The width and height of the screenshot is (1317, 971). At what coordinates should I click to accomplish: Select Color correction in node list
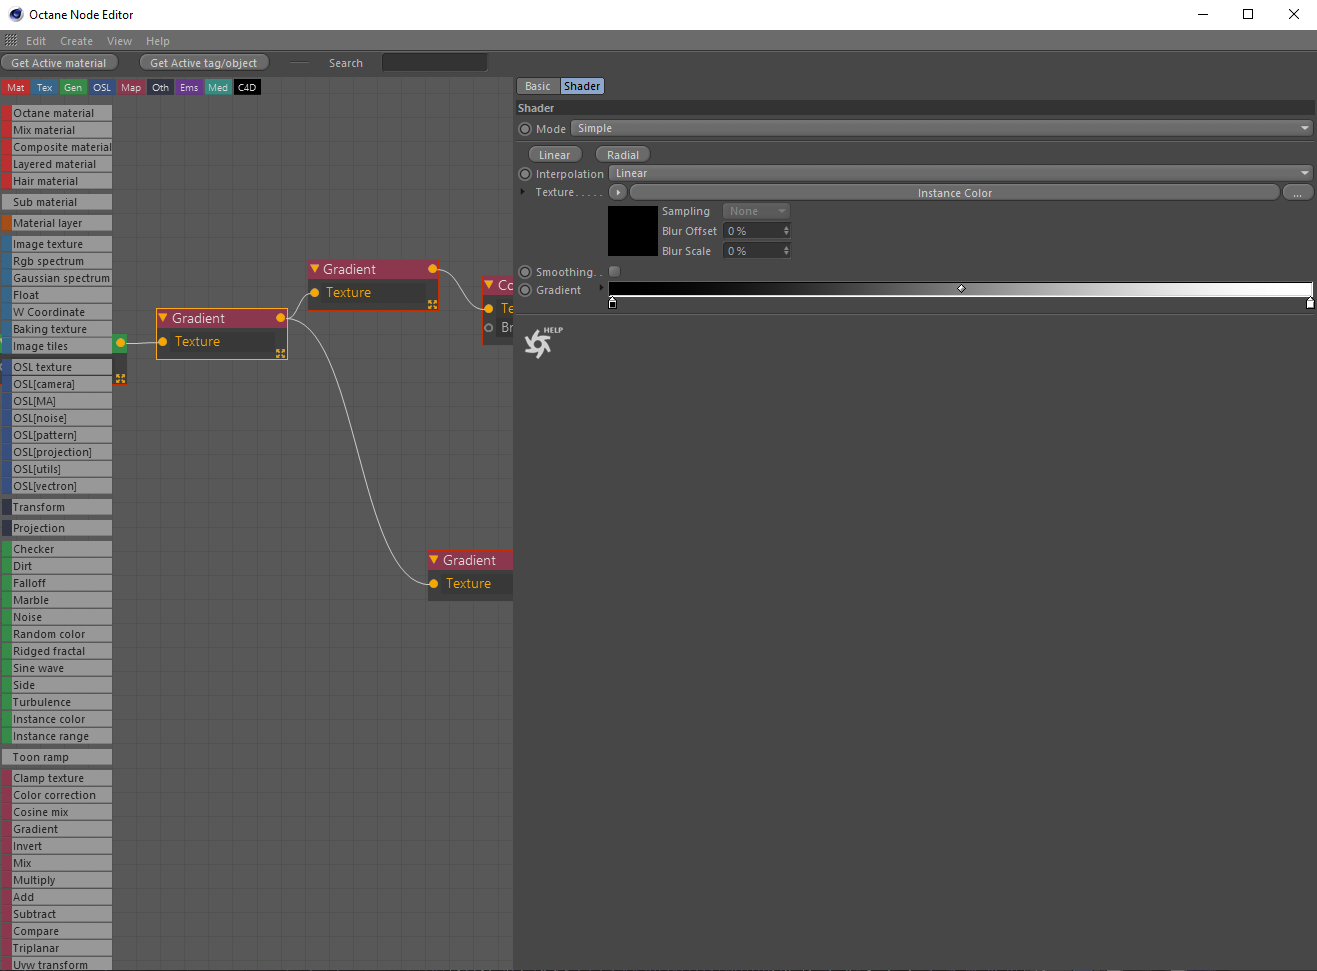tap(57, 795)
